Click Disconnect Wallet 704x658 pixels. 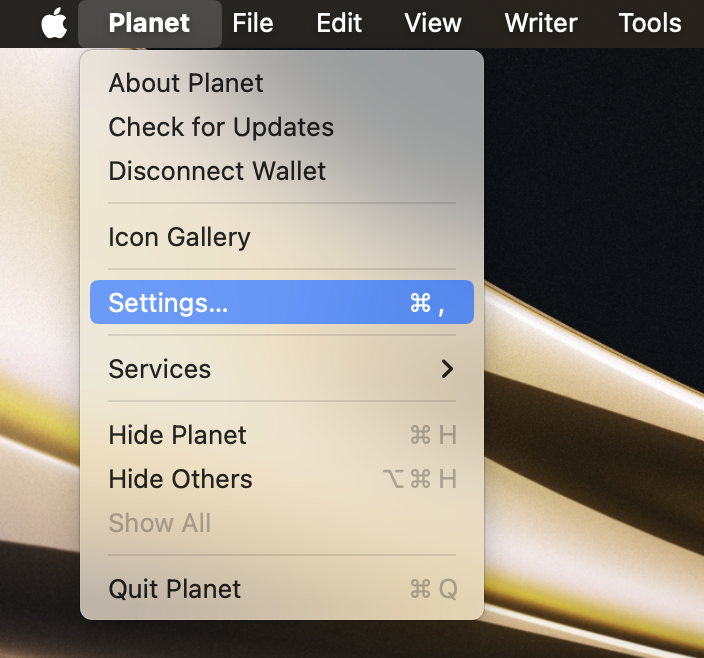pyautogui.click(x=282, y=171)
